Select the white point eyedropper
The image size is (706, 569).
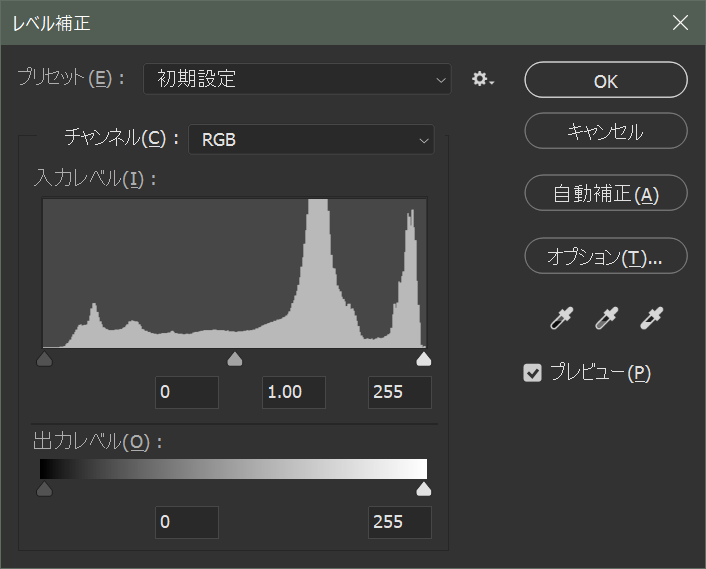point(651,318)
